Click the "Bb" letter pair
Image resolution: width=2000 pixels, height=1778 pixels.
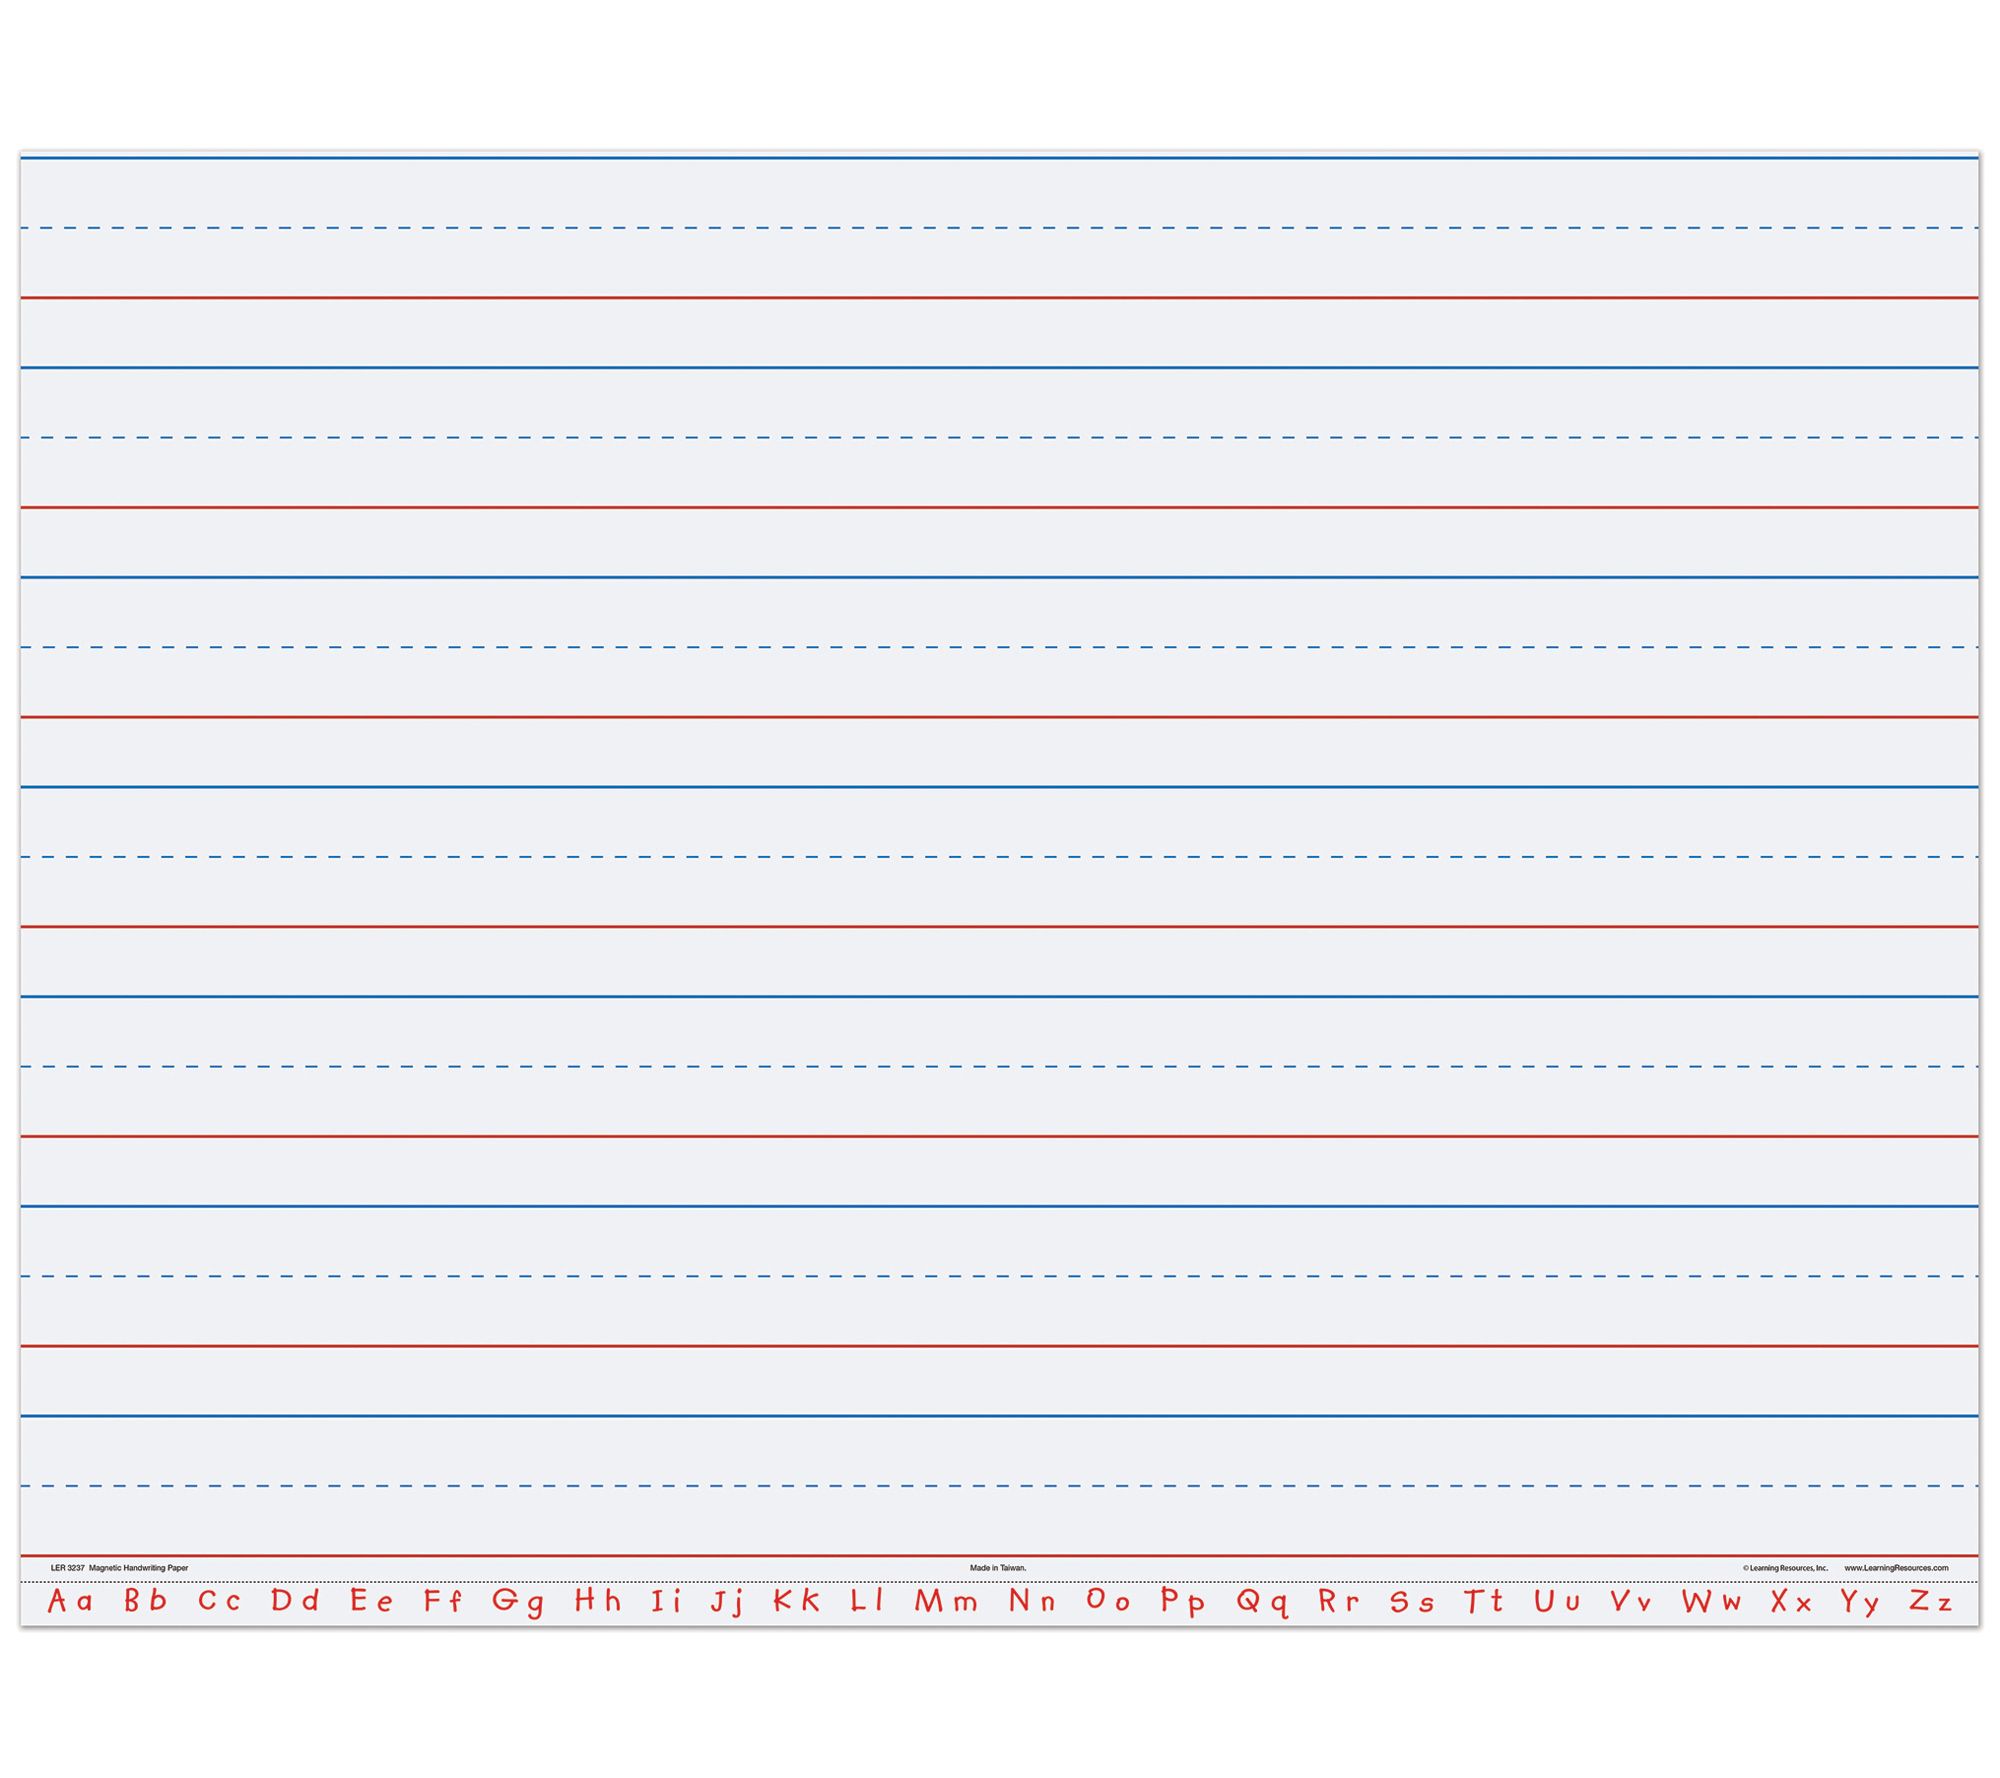coord(145,1600)
